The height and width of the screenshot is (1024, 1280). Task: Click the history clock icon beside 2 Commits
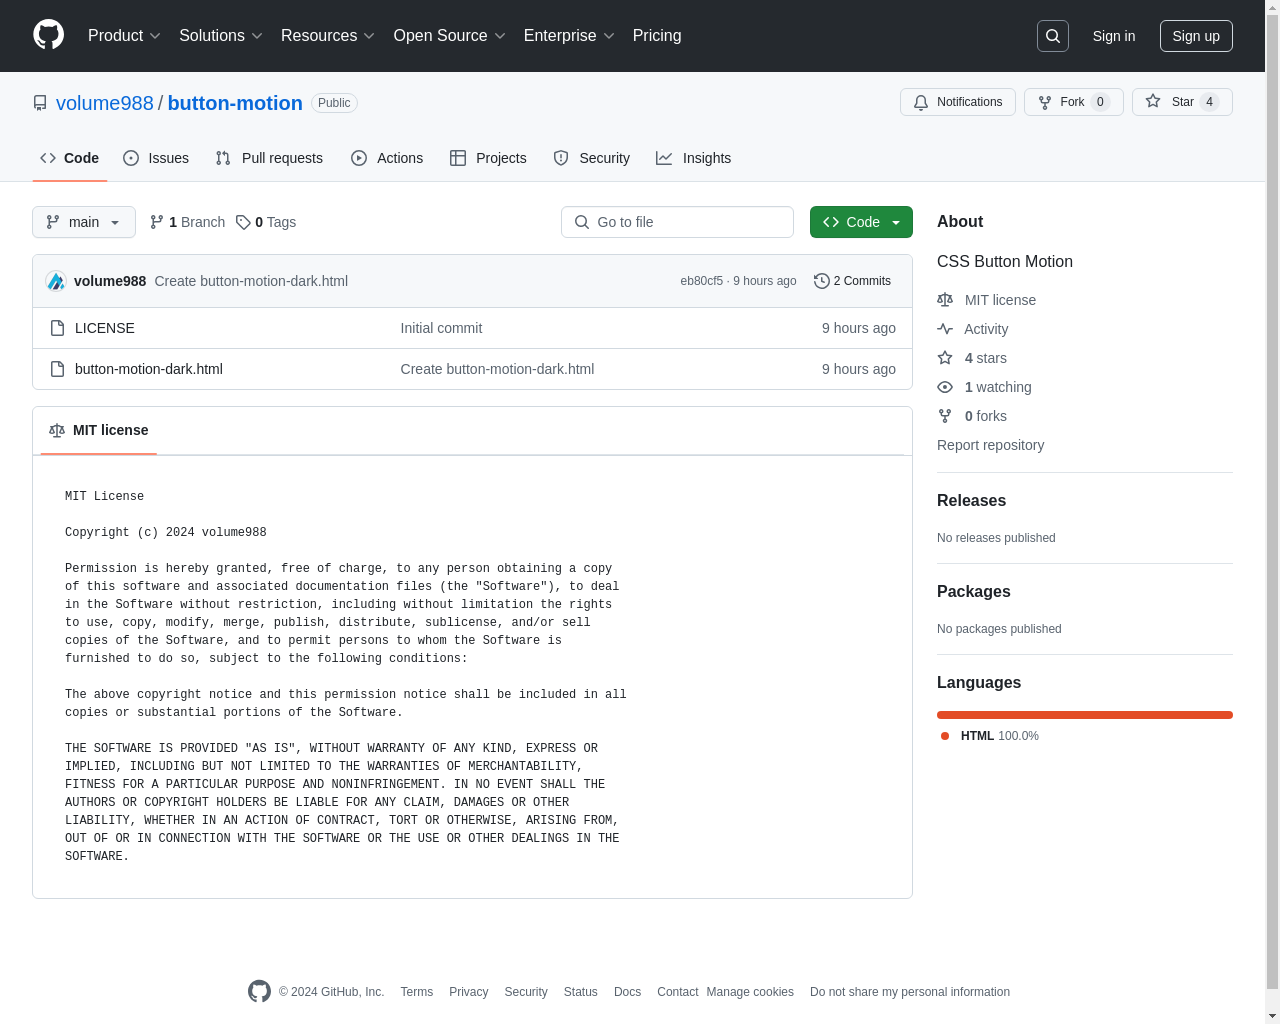tap(822, 281)
